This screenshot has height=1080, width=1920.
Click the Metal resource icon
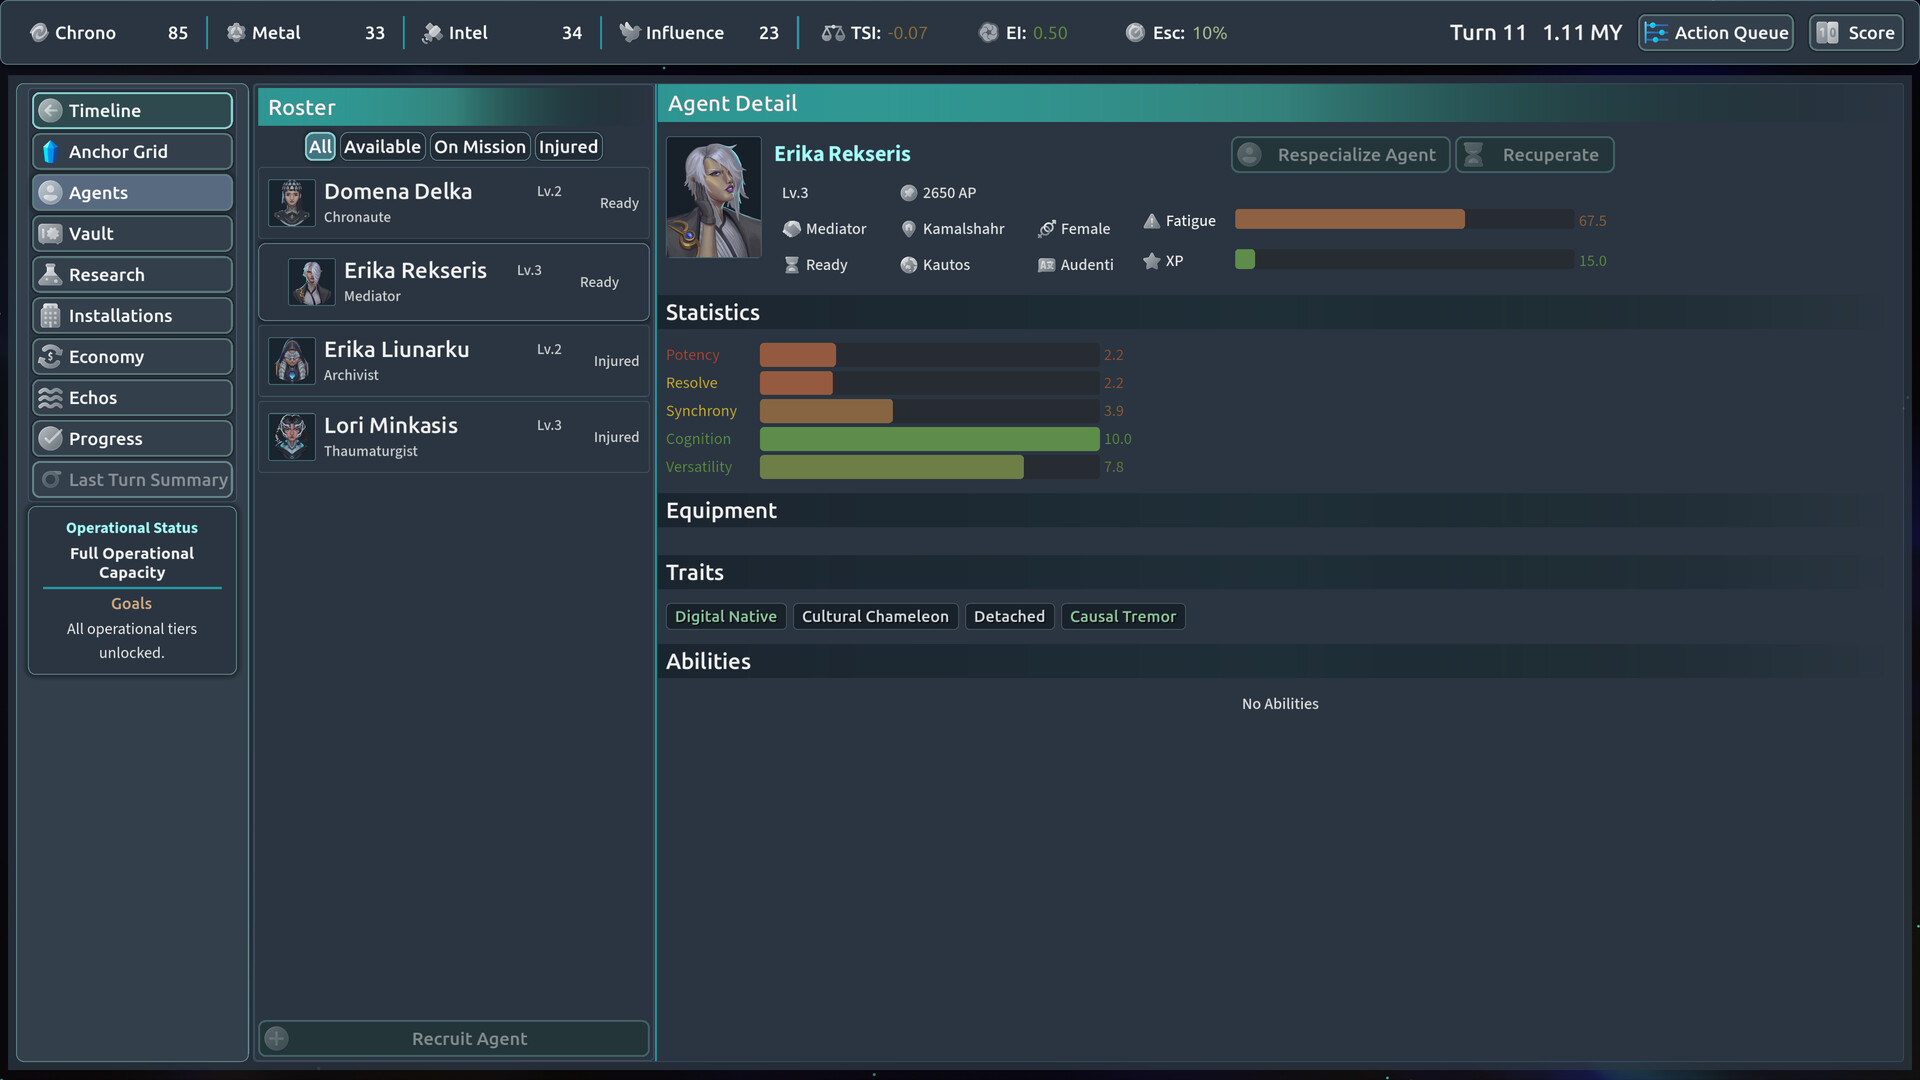[236, 33]
